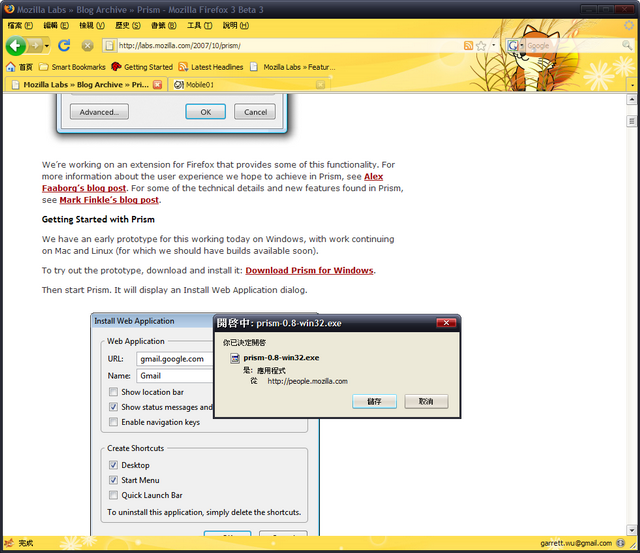
Task: Click the scrollbar down arrow
Action: (x=631, y=530)
